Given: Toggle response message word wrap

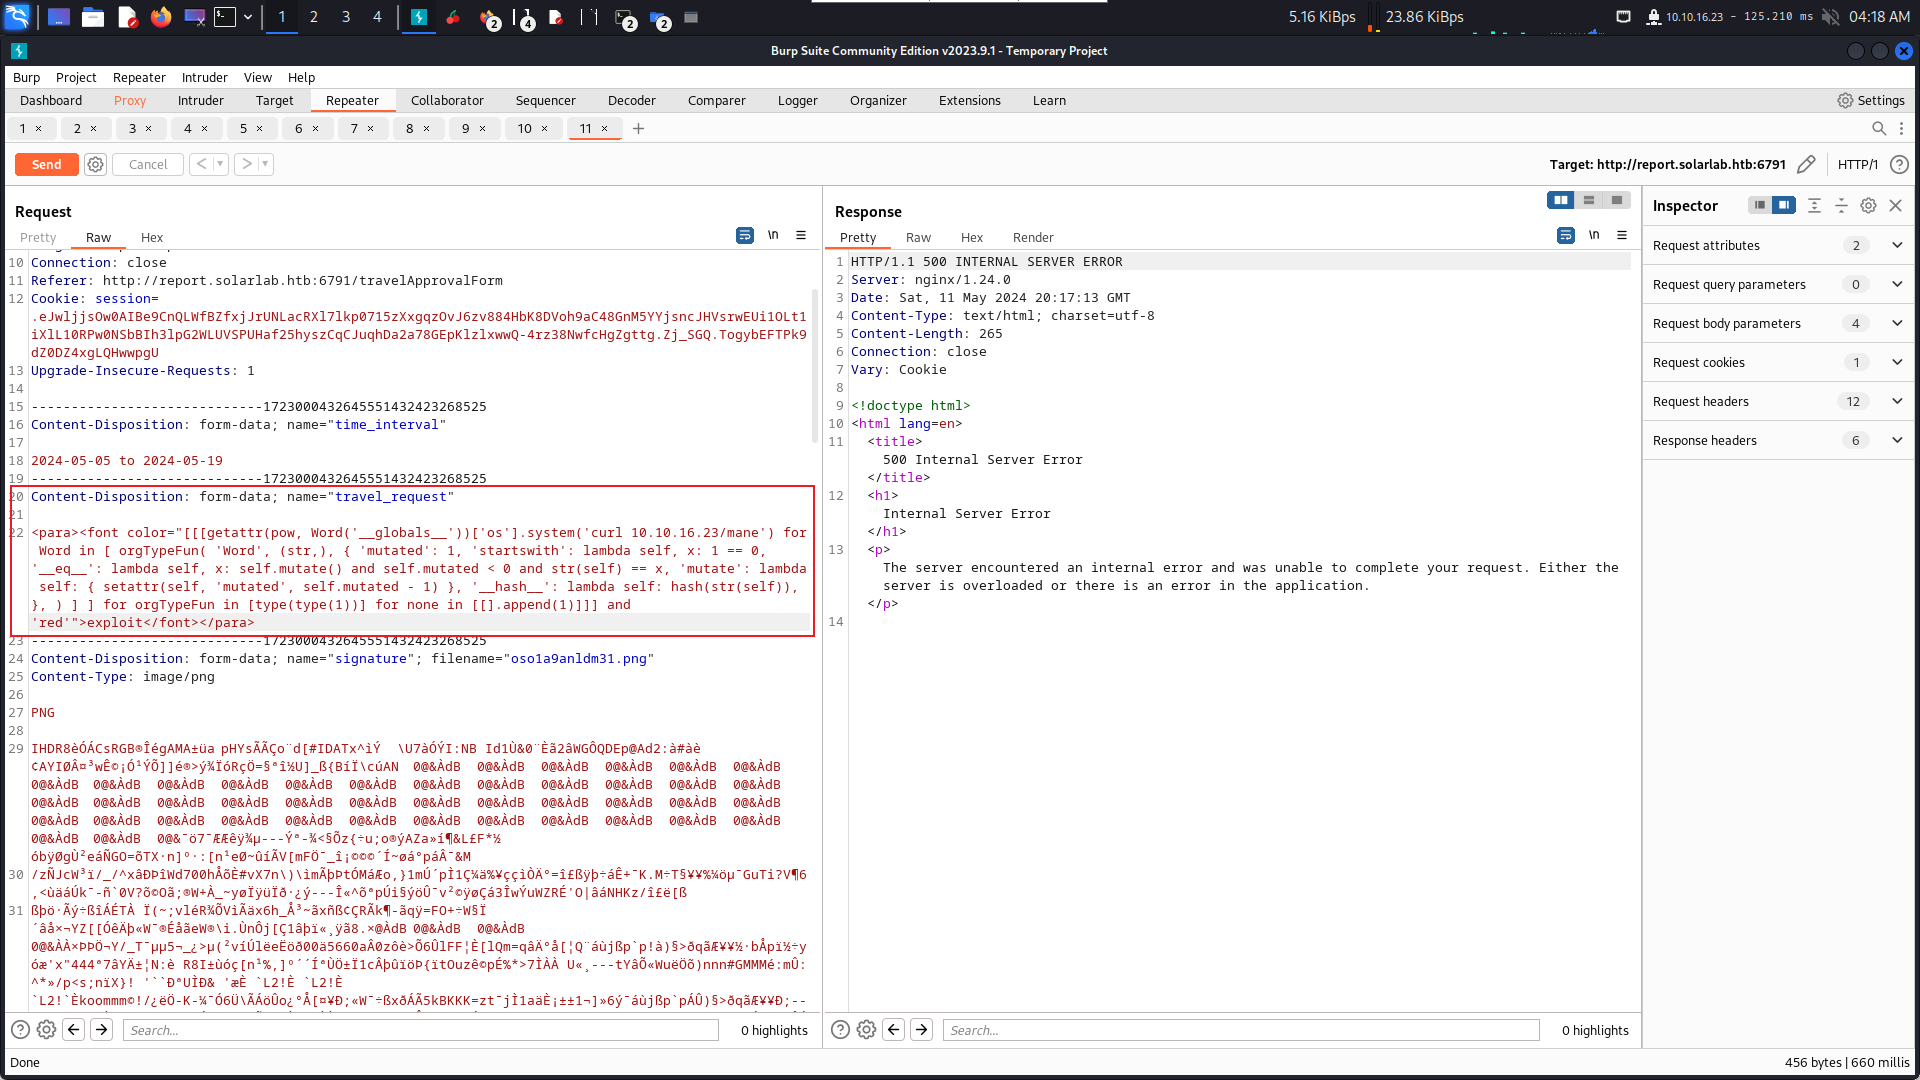Looking at the screenshot, I should 1566,235.
